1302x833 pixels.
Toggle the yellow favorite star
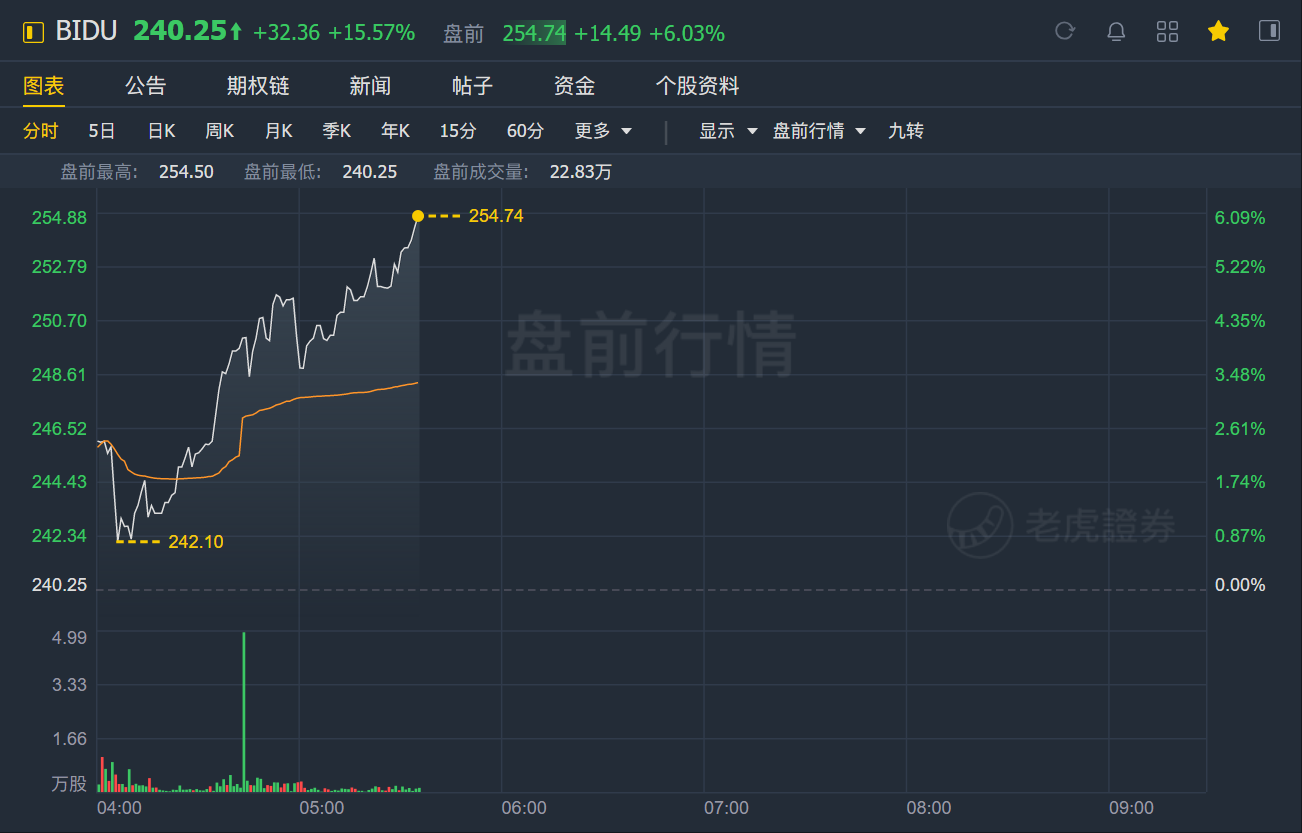point(1218,31)
